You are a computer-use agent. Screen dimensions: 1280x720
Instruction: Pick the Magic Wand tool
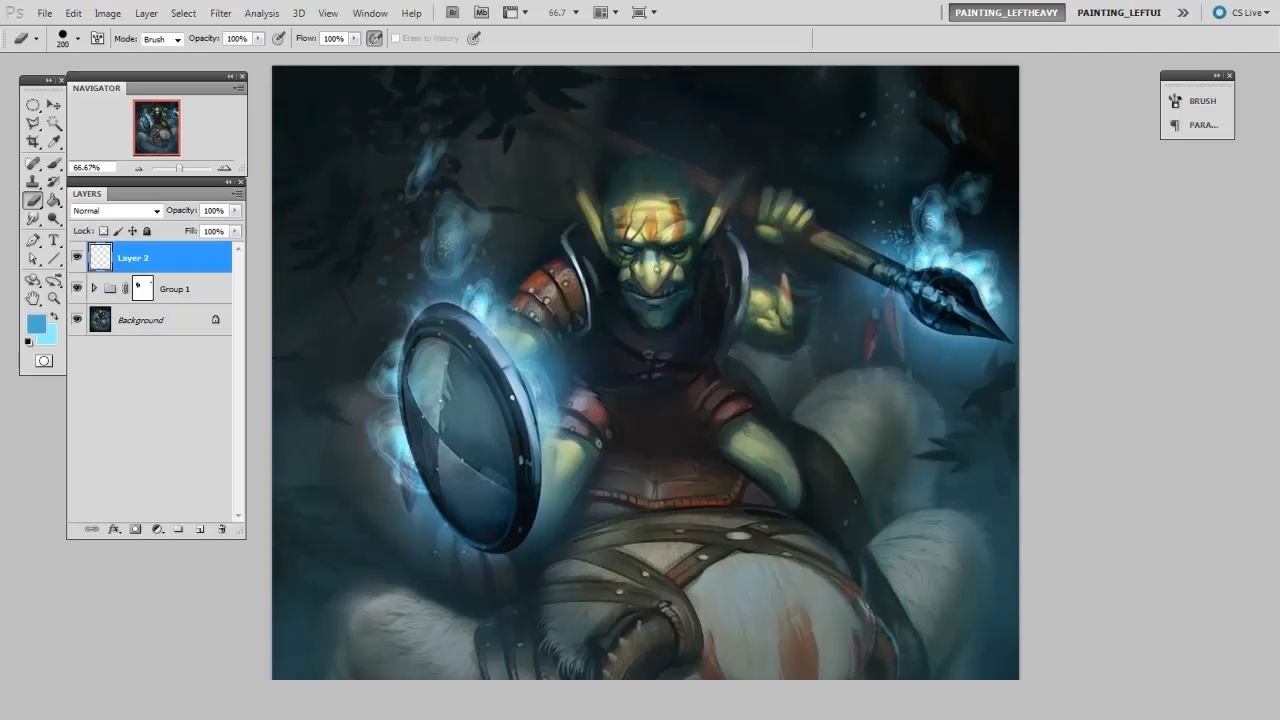point(54,123)
